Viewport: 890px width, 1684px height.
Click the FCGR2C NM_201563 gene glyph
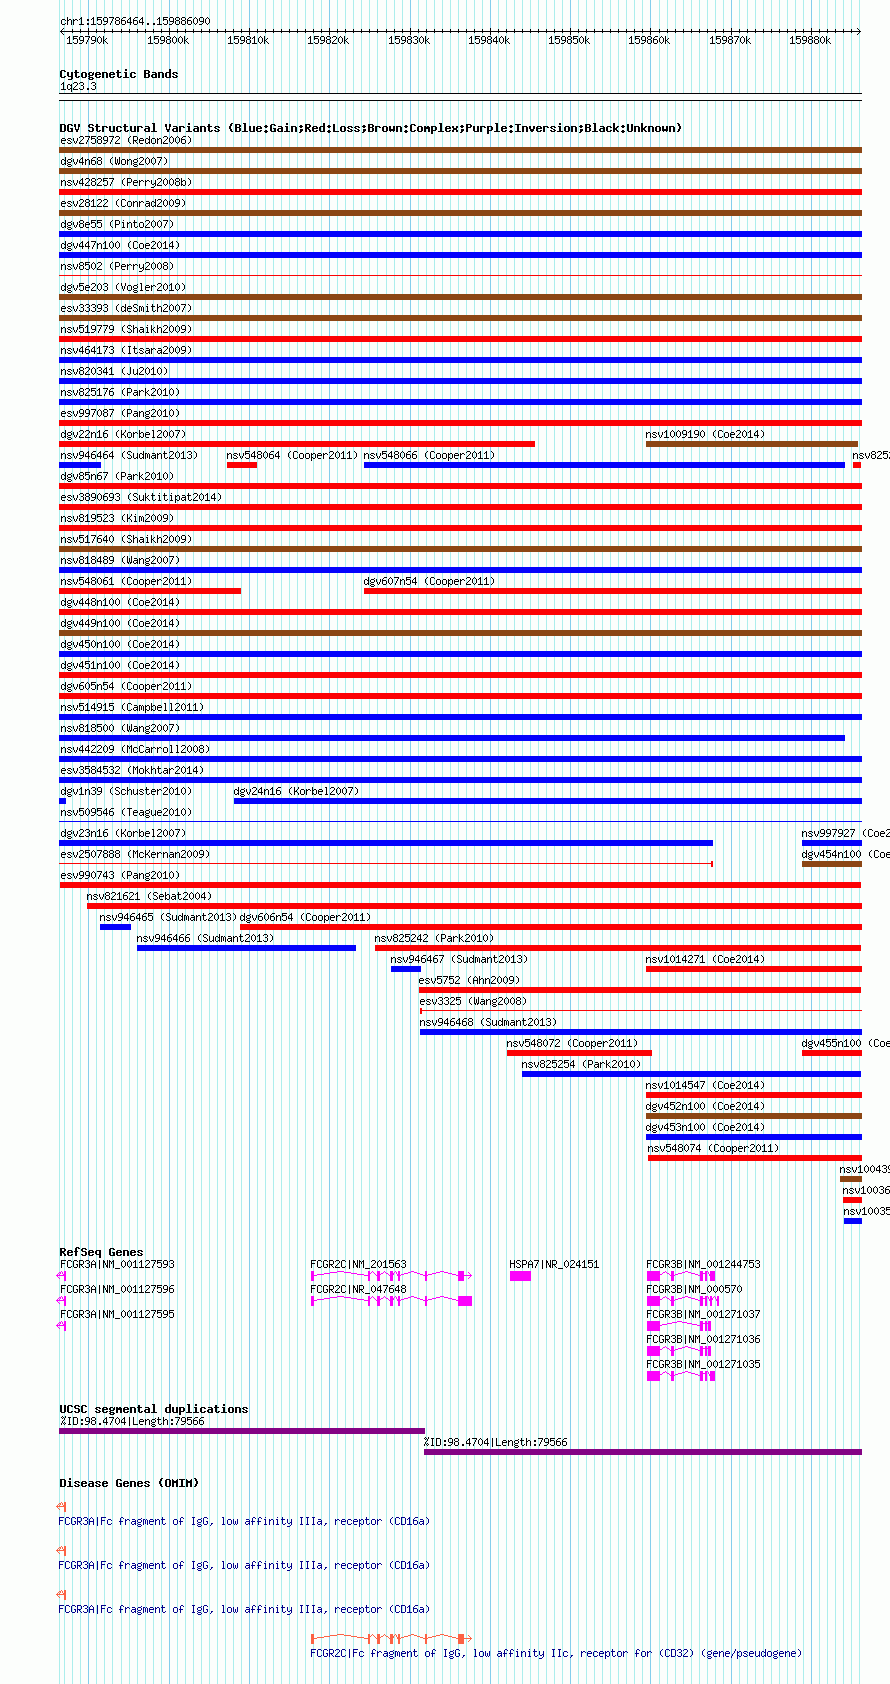pos(391,1276)
